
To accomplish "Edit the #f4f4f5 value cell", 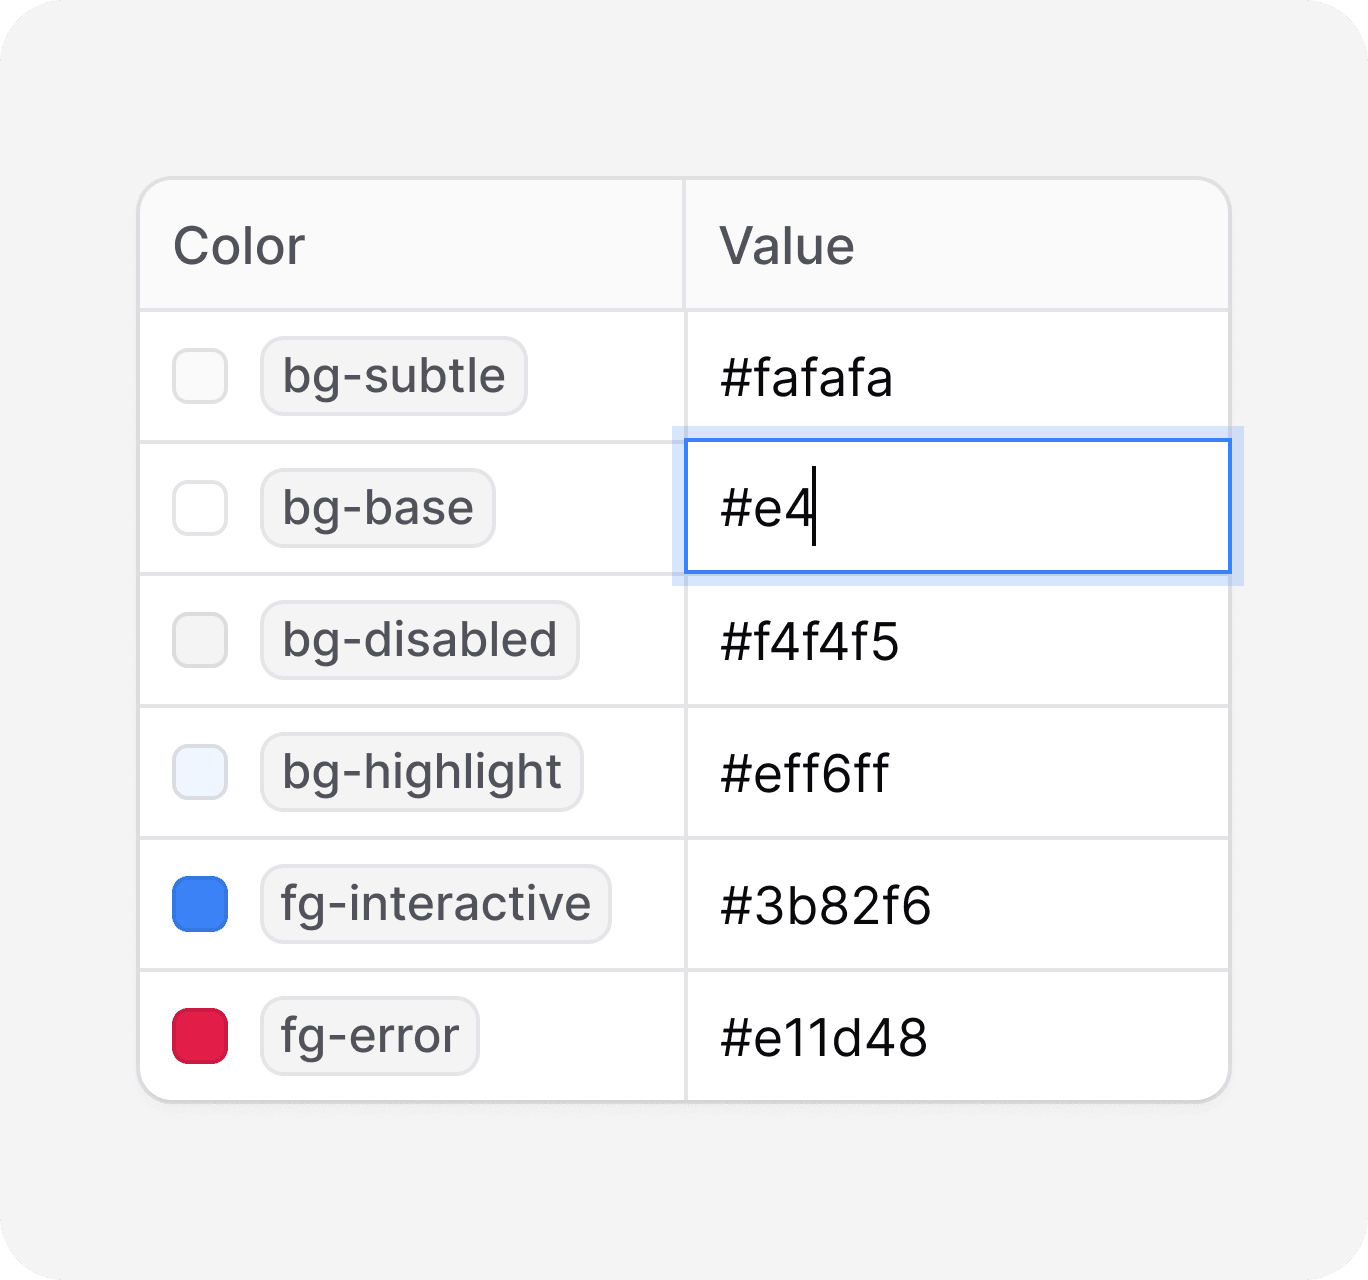I will 957,641.
